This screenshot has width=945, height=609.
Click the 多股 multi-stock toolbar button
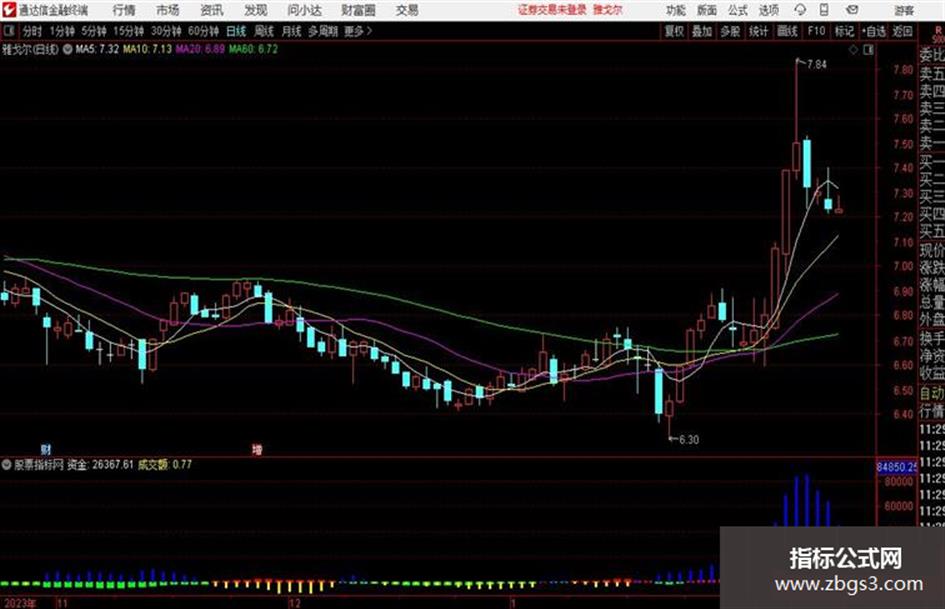pos(730,31)
